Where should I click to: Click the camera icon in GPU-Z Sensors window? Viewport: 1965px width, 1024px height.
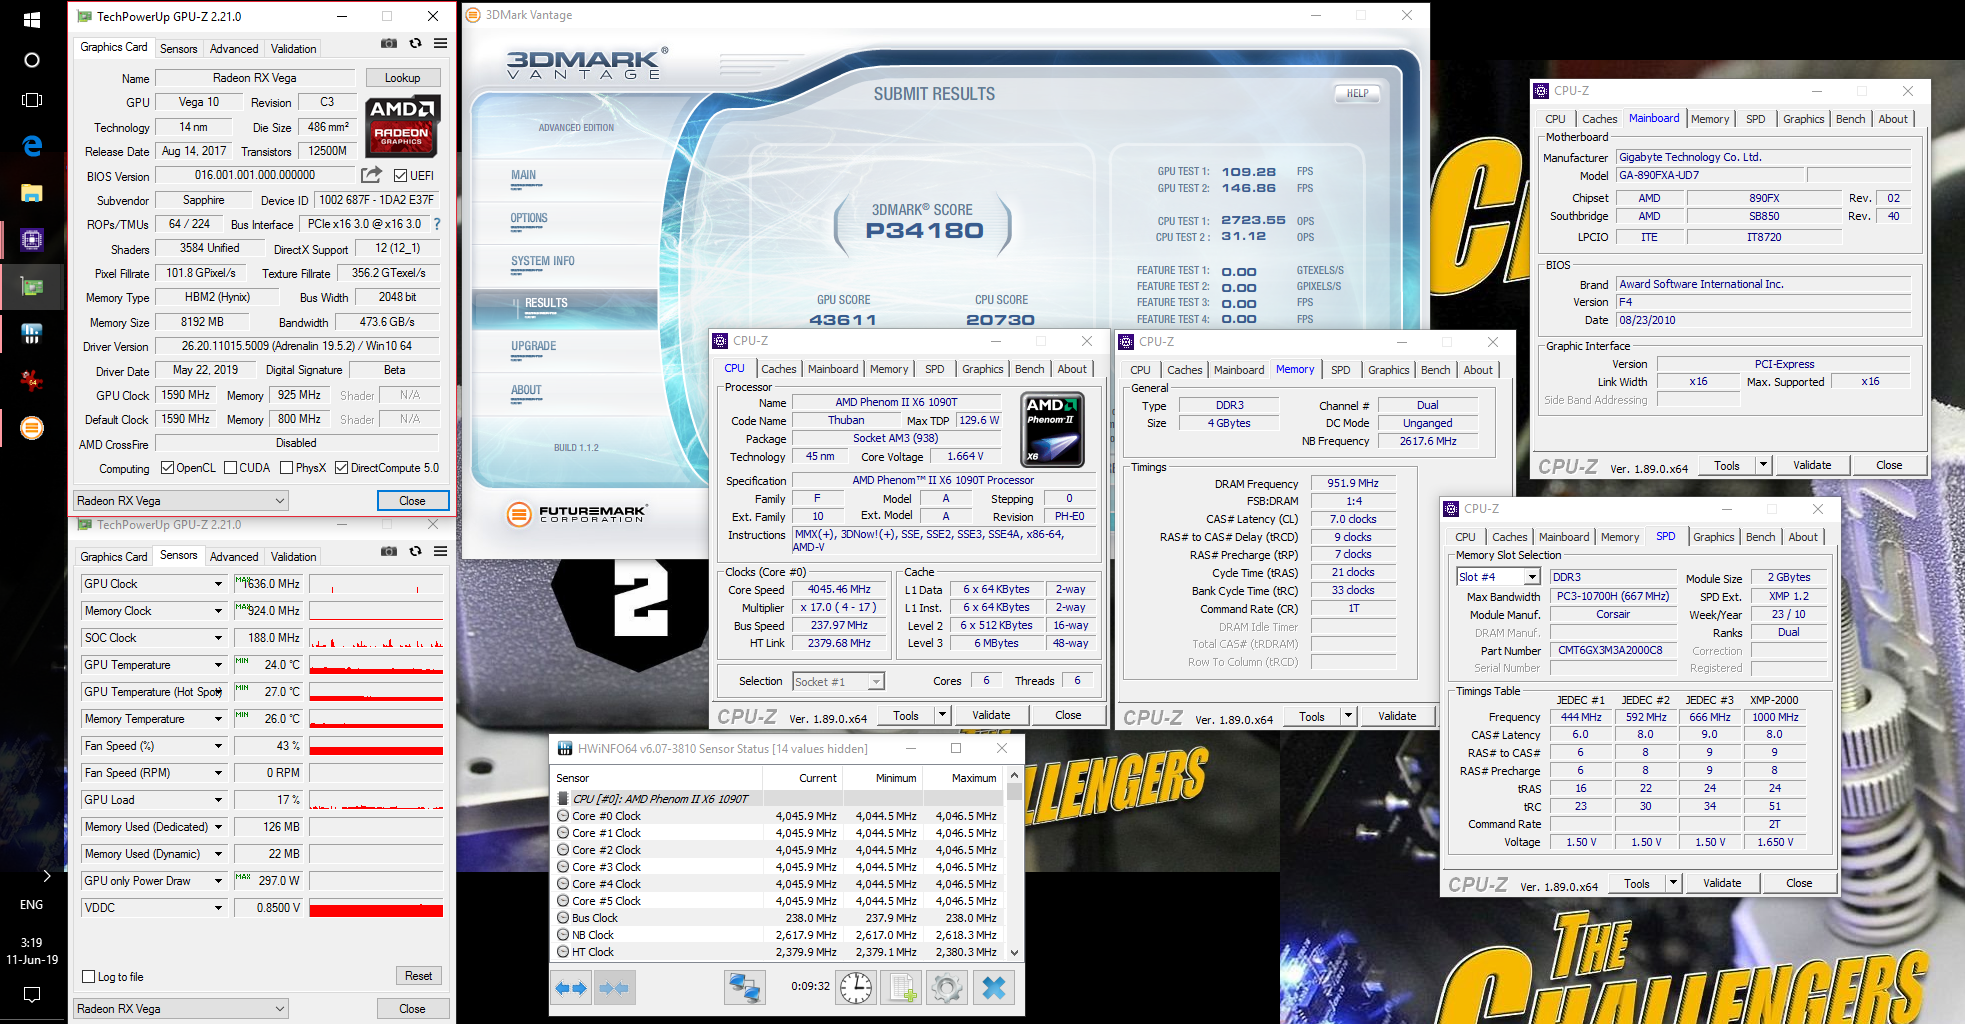point(389,552)
